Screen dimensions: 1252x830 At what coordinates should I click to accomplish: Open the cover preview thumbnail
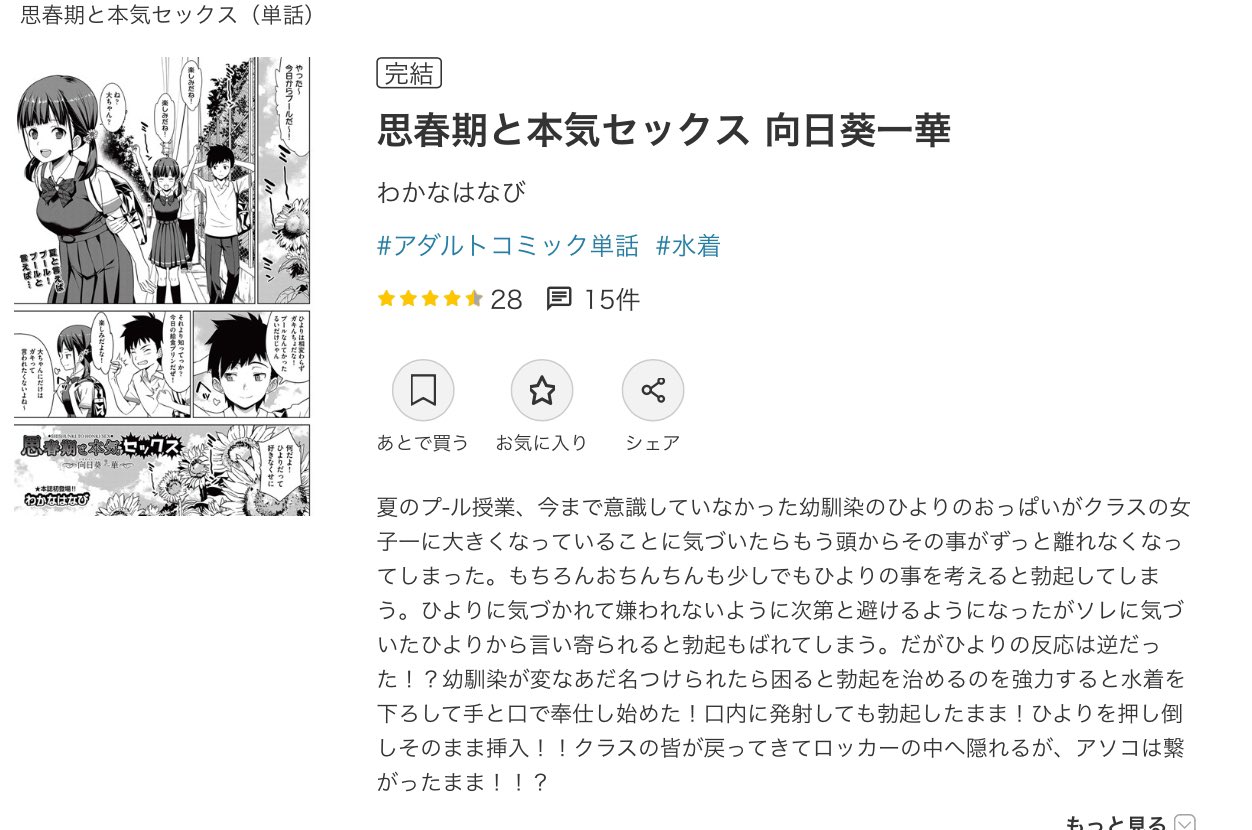162,286
